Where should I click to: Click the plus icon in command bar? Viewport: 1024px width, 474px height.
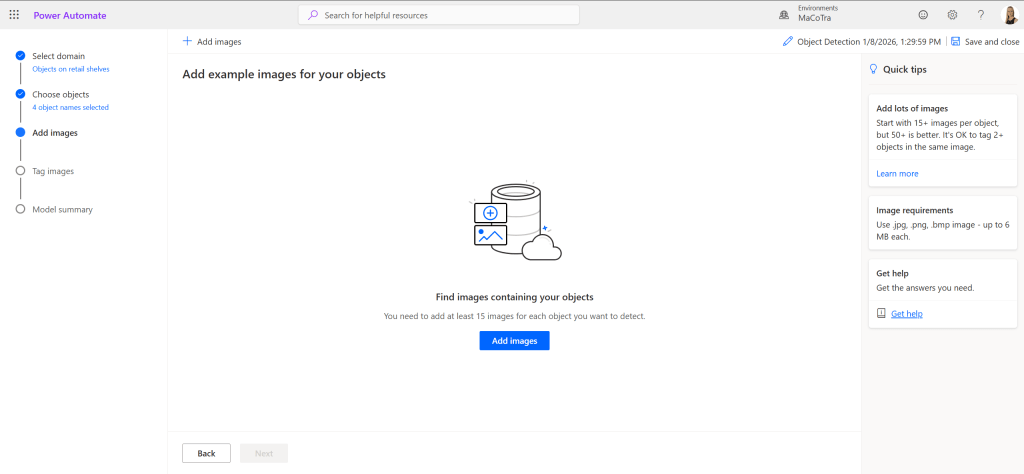(187, 42)
